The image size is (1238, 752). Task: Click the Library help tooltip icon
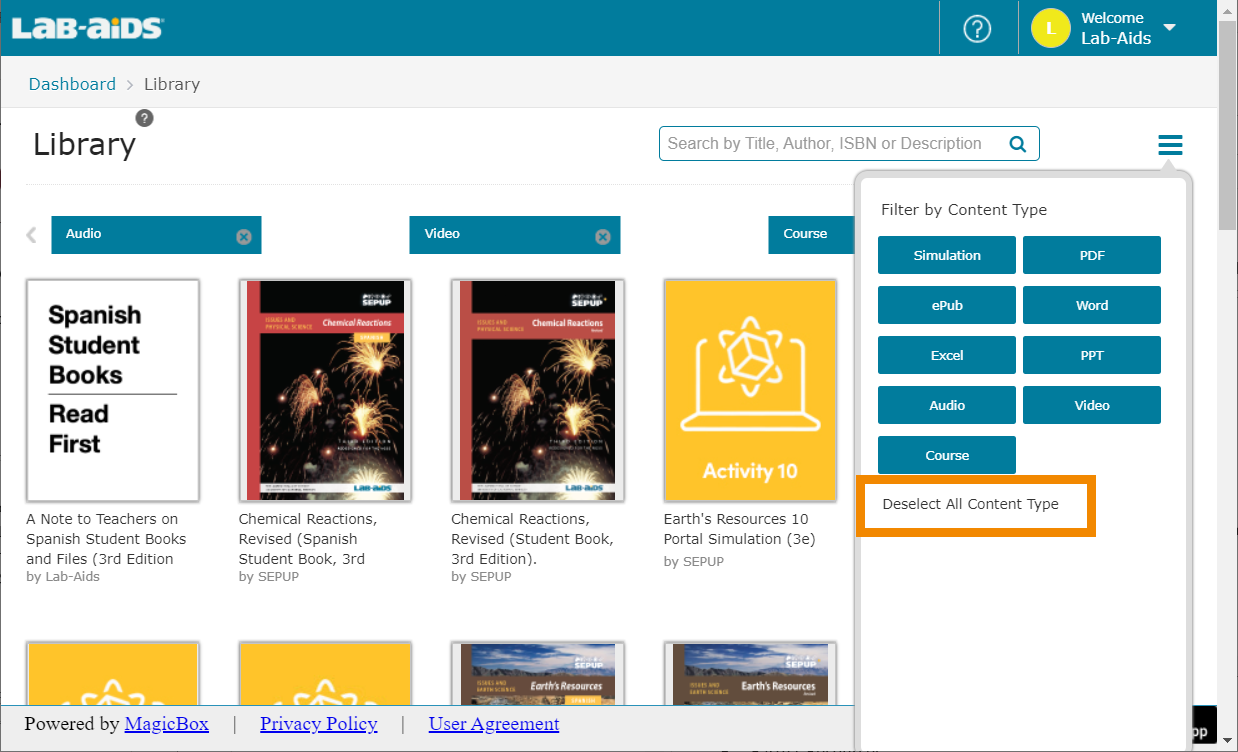click(145, 118)
